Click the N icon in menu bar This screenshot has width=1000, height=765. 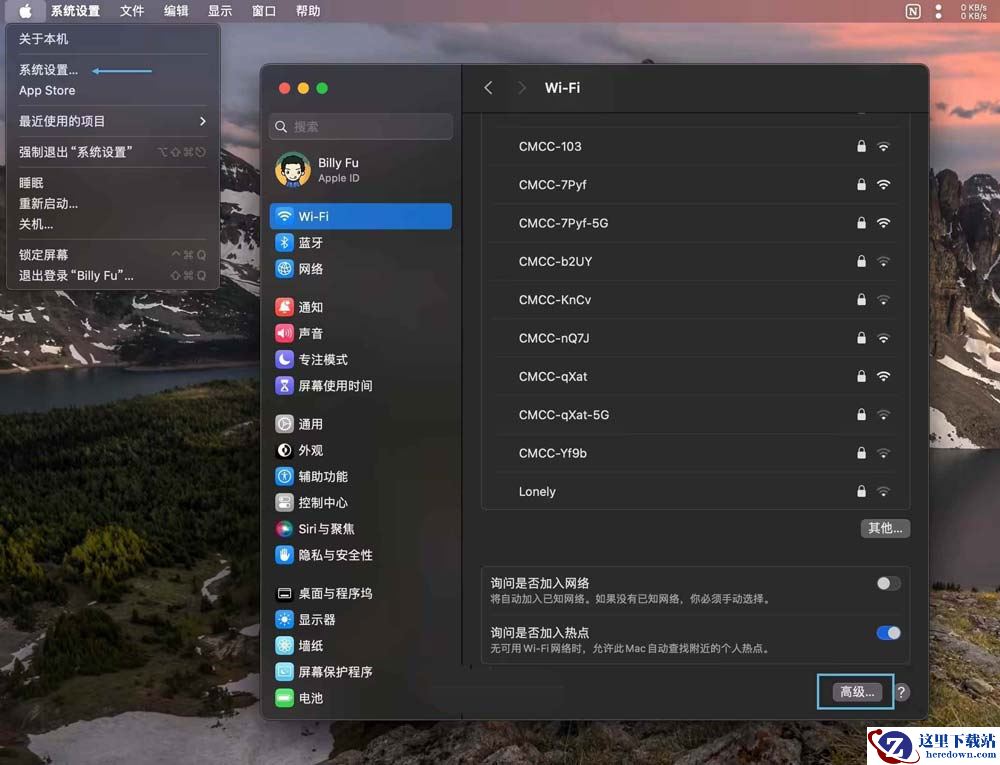913,11
